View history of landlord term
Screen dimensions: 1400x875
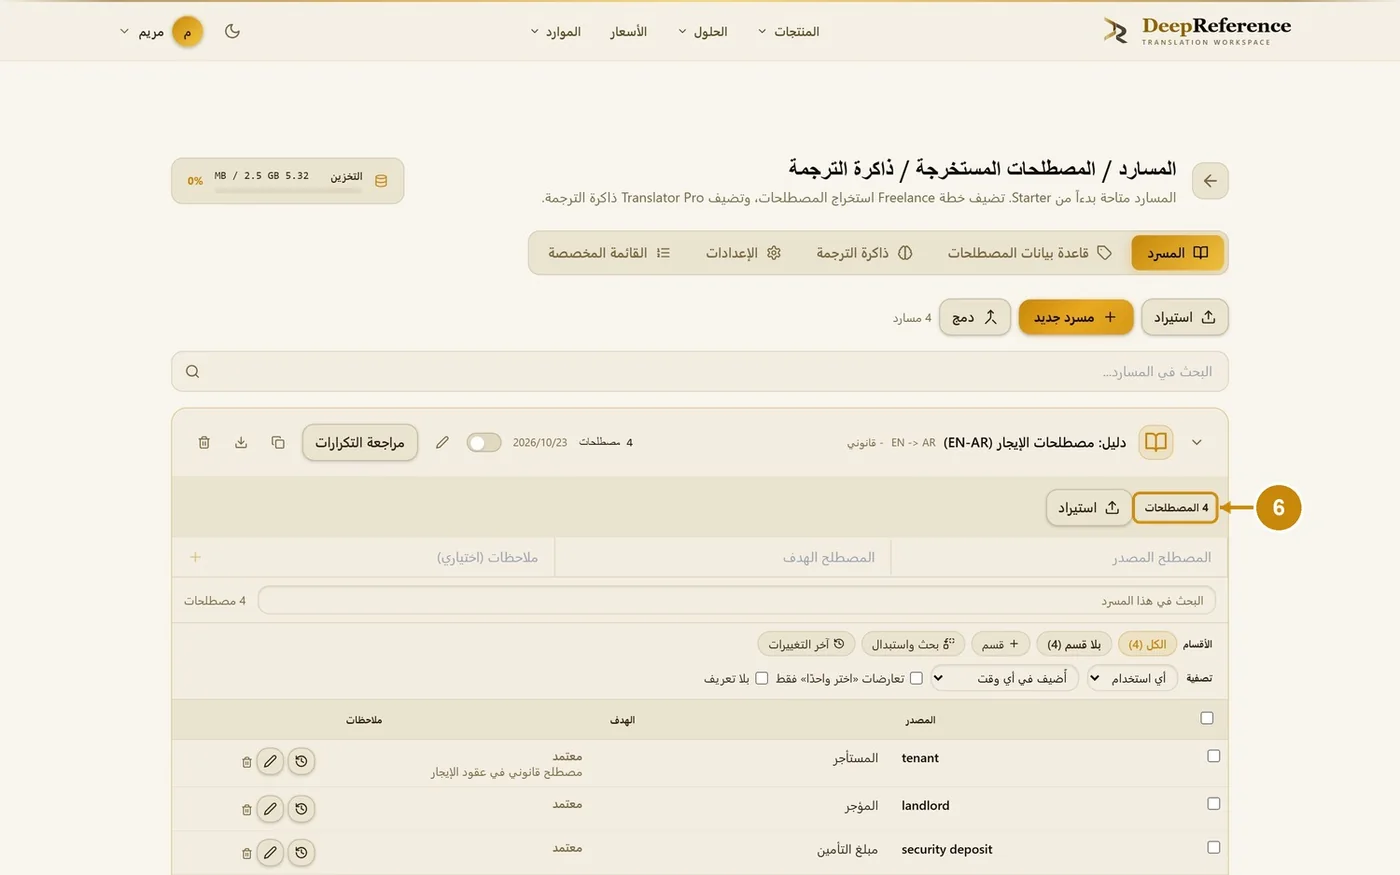[x=301, y=808]
